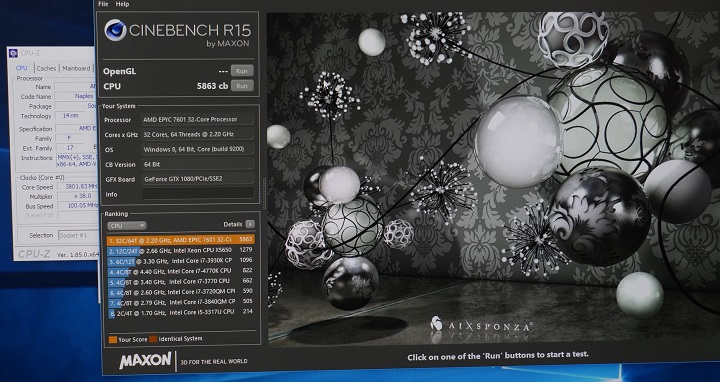Click the brown Identical System legend swatch
This screenshot has width=720, height=382.
pyautogui.click(x=153, y=339)
